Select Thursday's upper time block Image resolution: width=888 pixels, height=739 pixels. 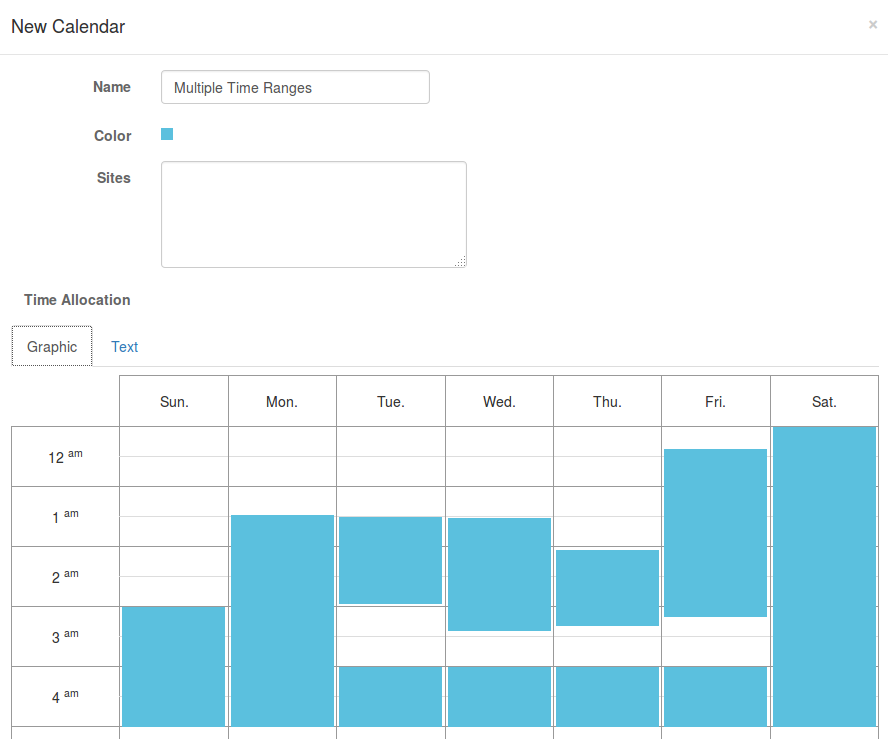pyautogui.click(x=607, y=588)
